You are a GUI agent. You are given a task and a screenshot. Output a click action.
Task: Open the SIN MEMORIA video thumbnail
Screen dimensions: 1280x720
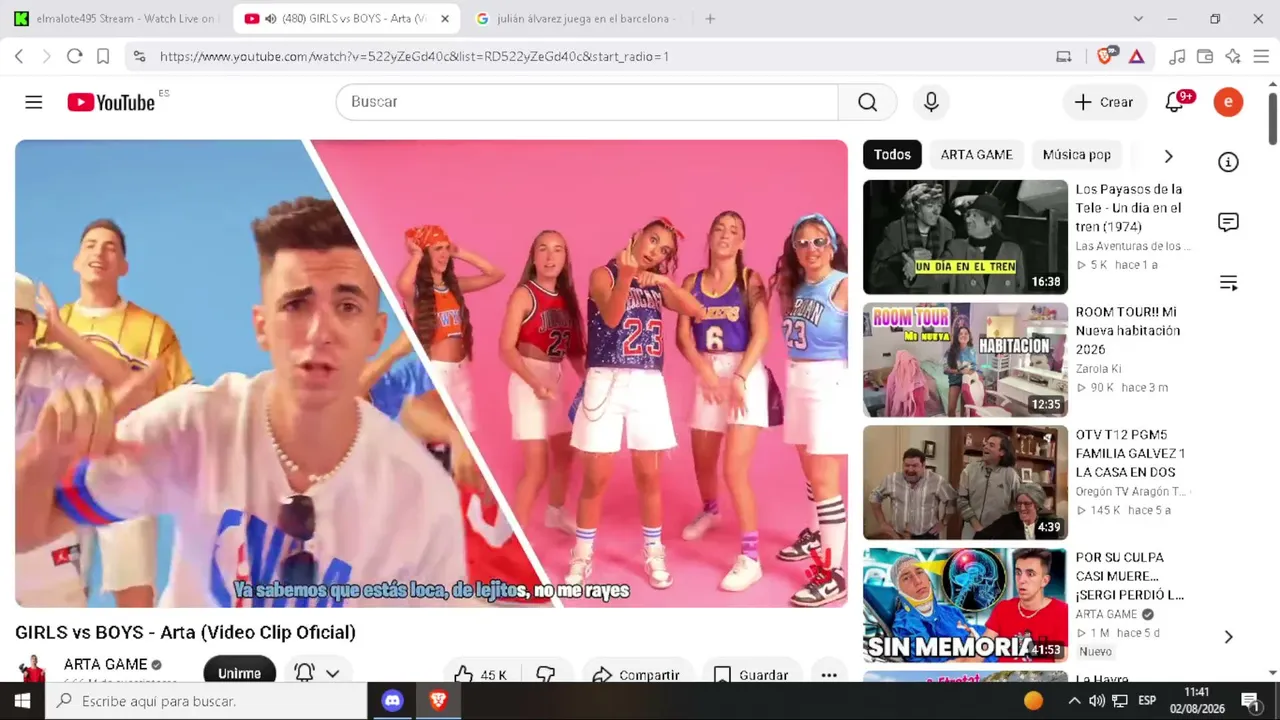click(965, 605)
